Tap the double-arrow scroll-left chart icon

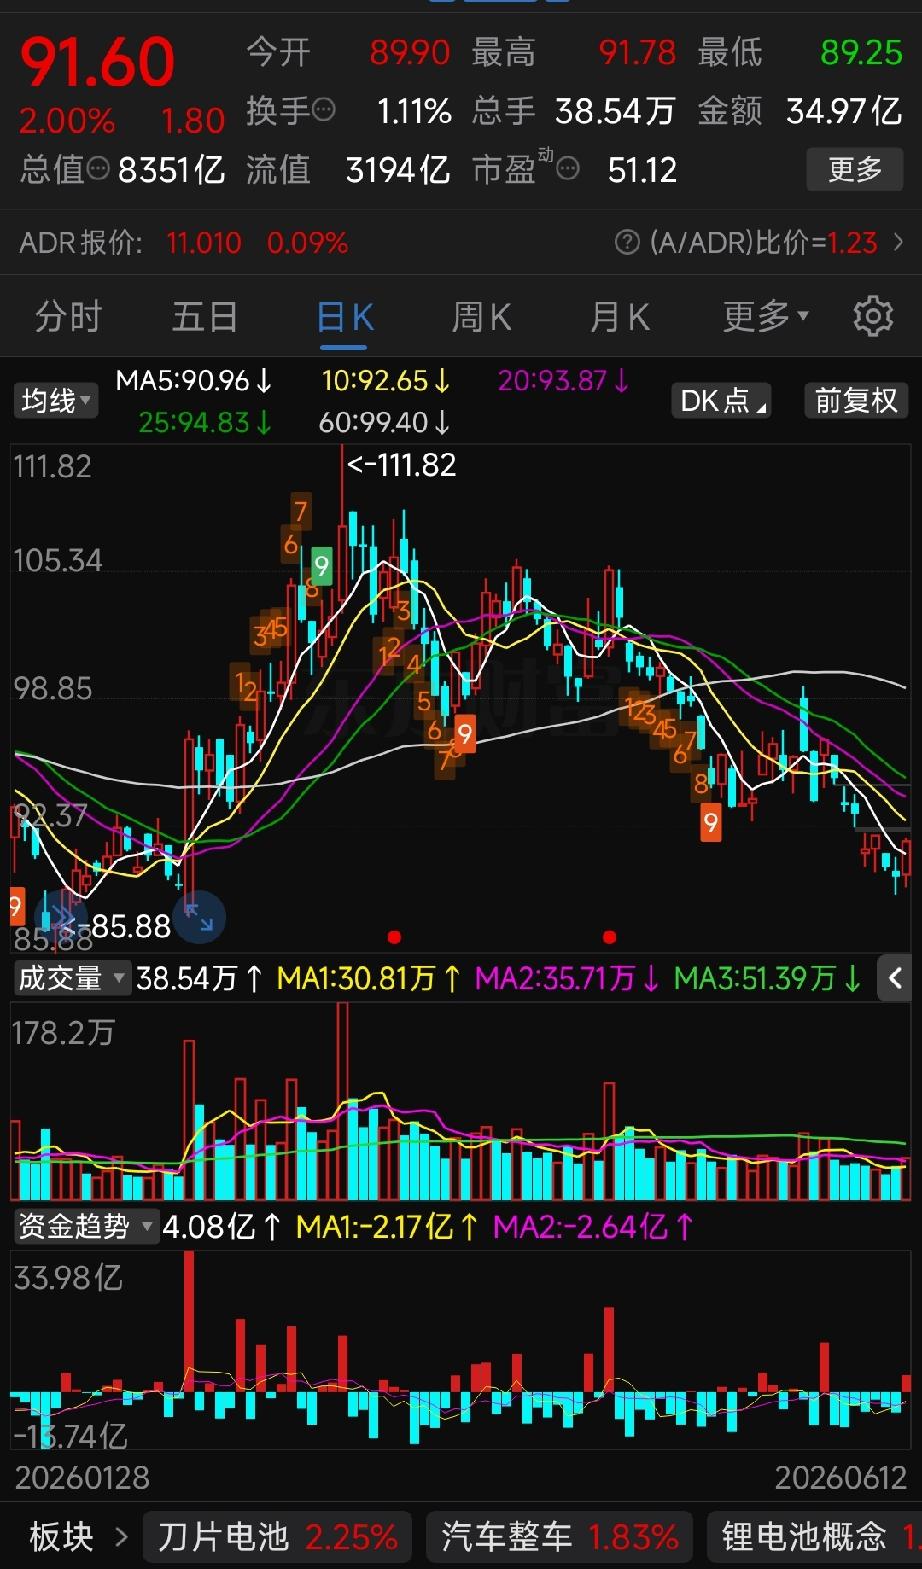(61, 917)
